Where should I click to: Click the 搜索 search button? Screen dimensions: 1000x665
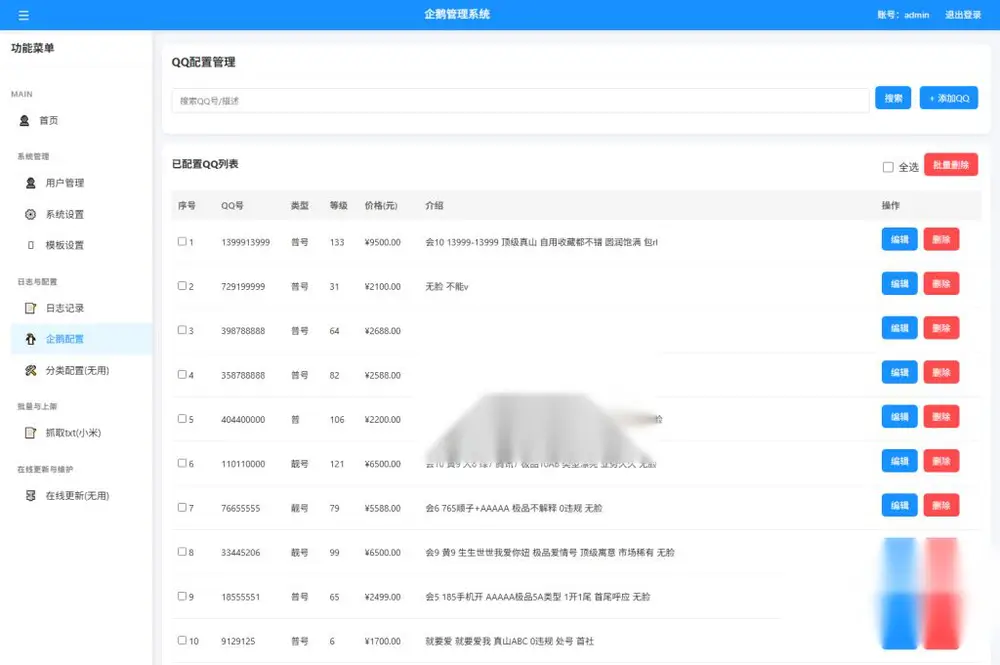pos(893,98)
